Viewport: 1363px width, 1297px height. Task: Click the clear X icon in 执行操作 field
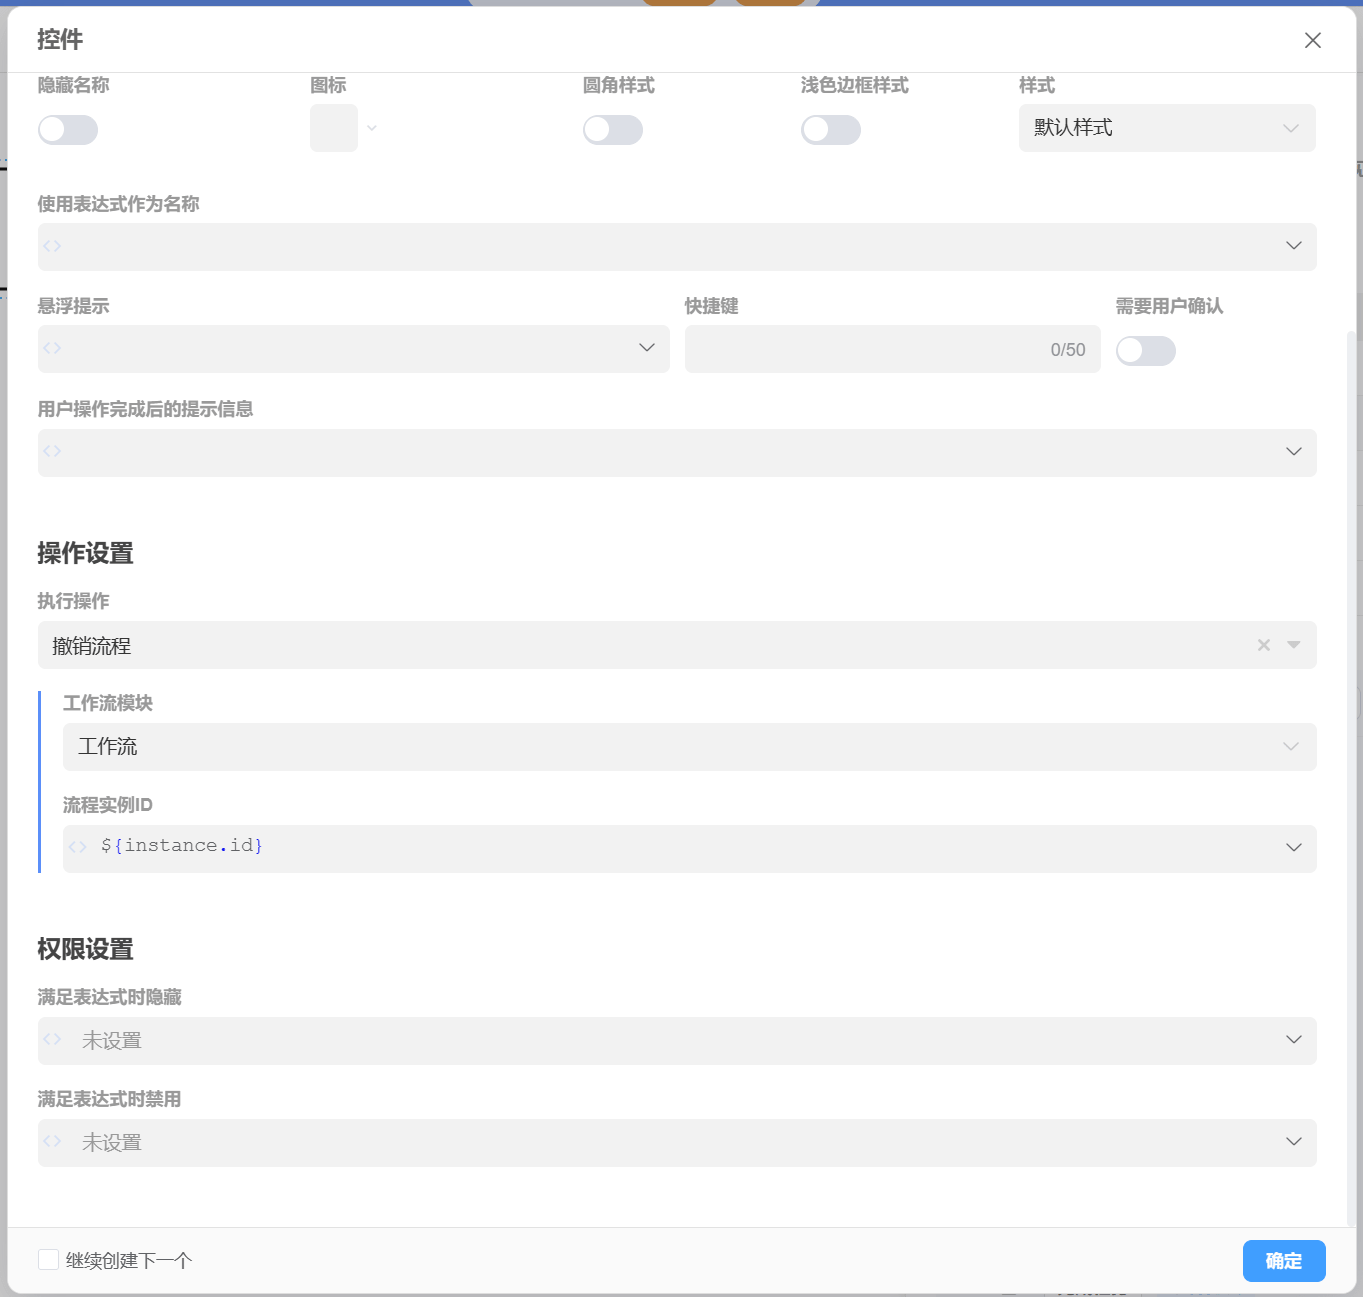(x=1264, y=645)
